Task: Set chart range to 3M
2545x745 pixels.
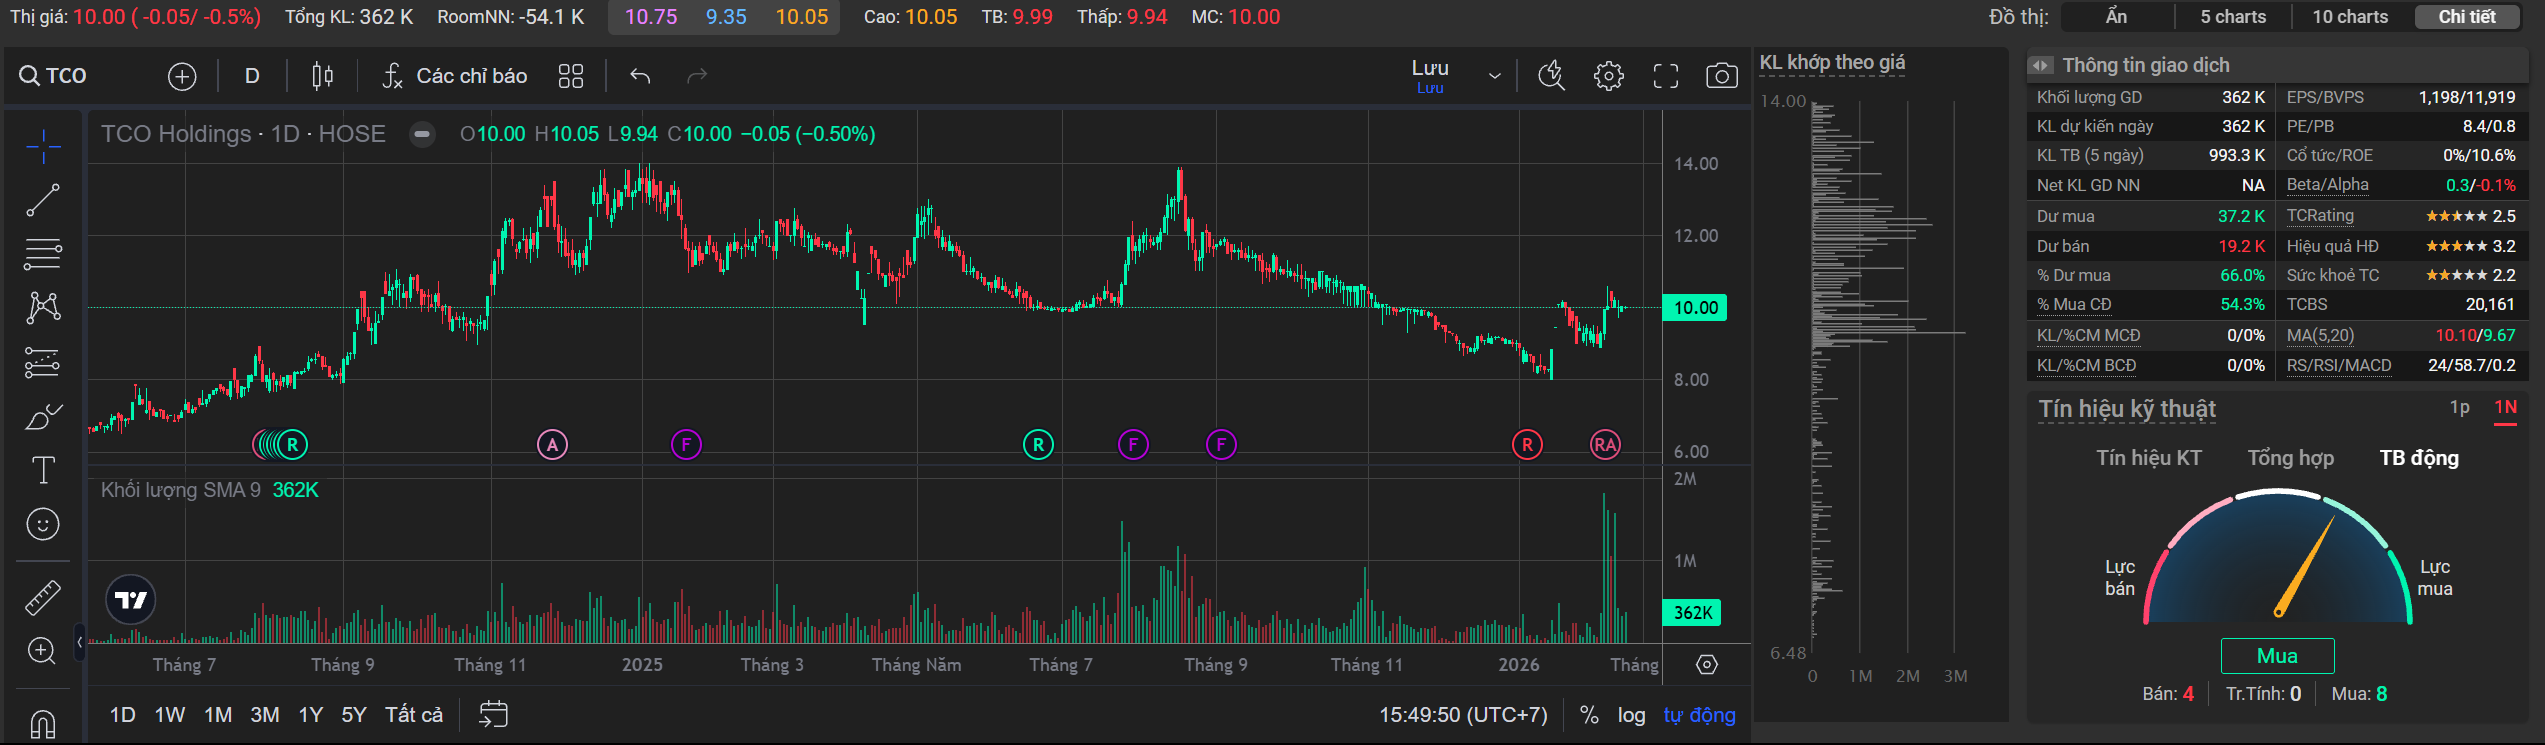Action: click(x=265, y=715)
